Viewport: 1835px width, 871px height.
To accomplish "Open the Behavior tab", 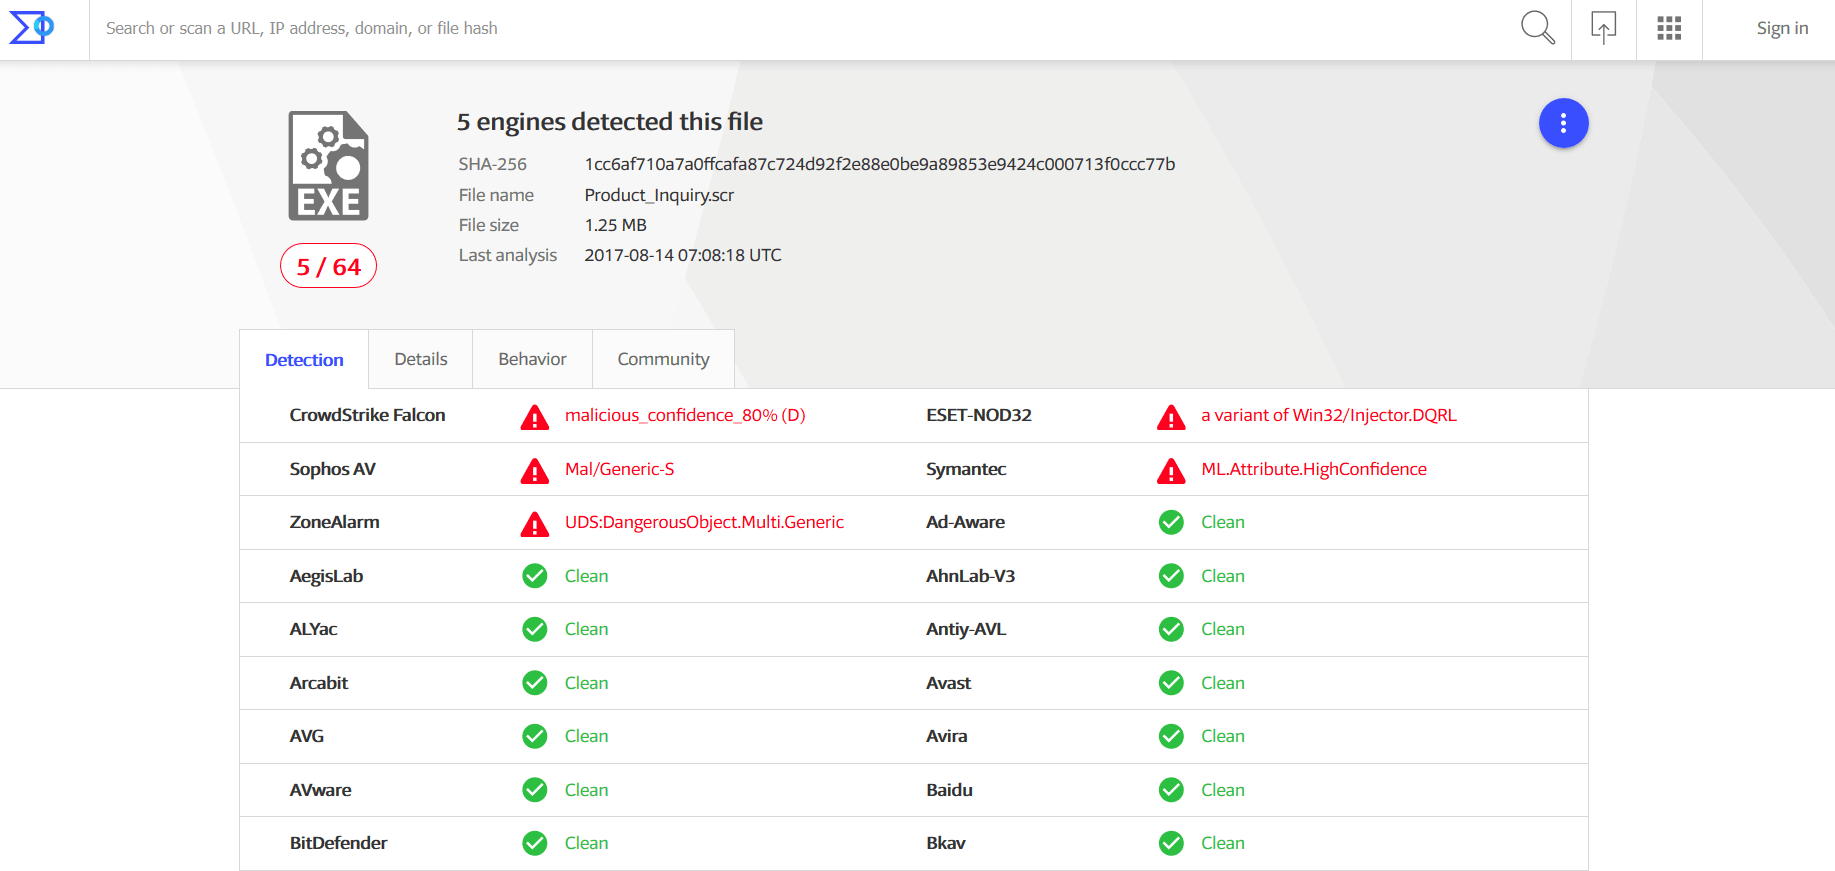I will point(532,359).
